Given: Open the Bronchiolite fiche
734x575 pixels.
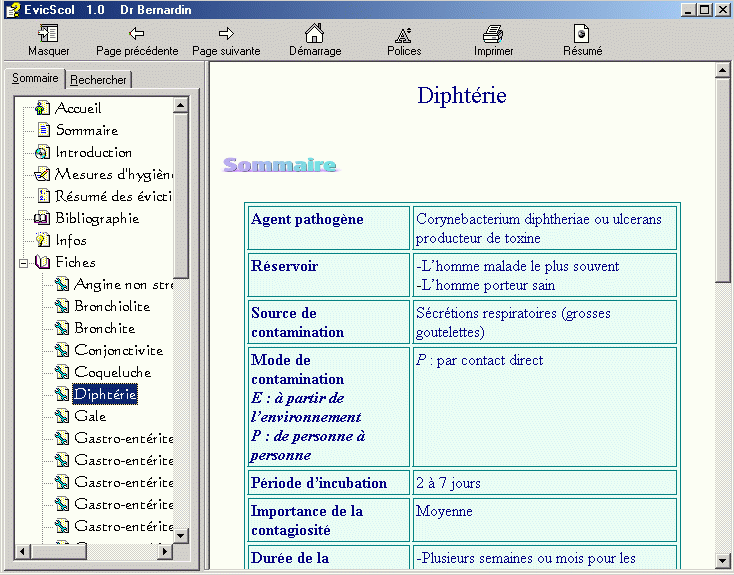Looking at the screenshot, I should pyautogui.click(x=112, y=306).
